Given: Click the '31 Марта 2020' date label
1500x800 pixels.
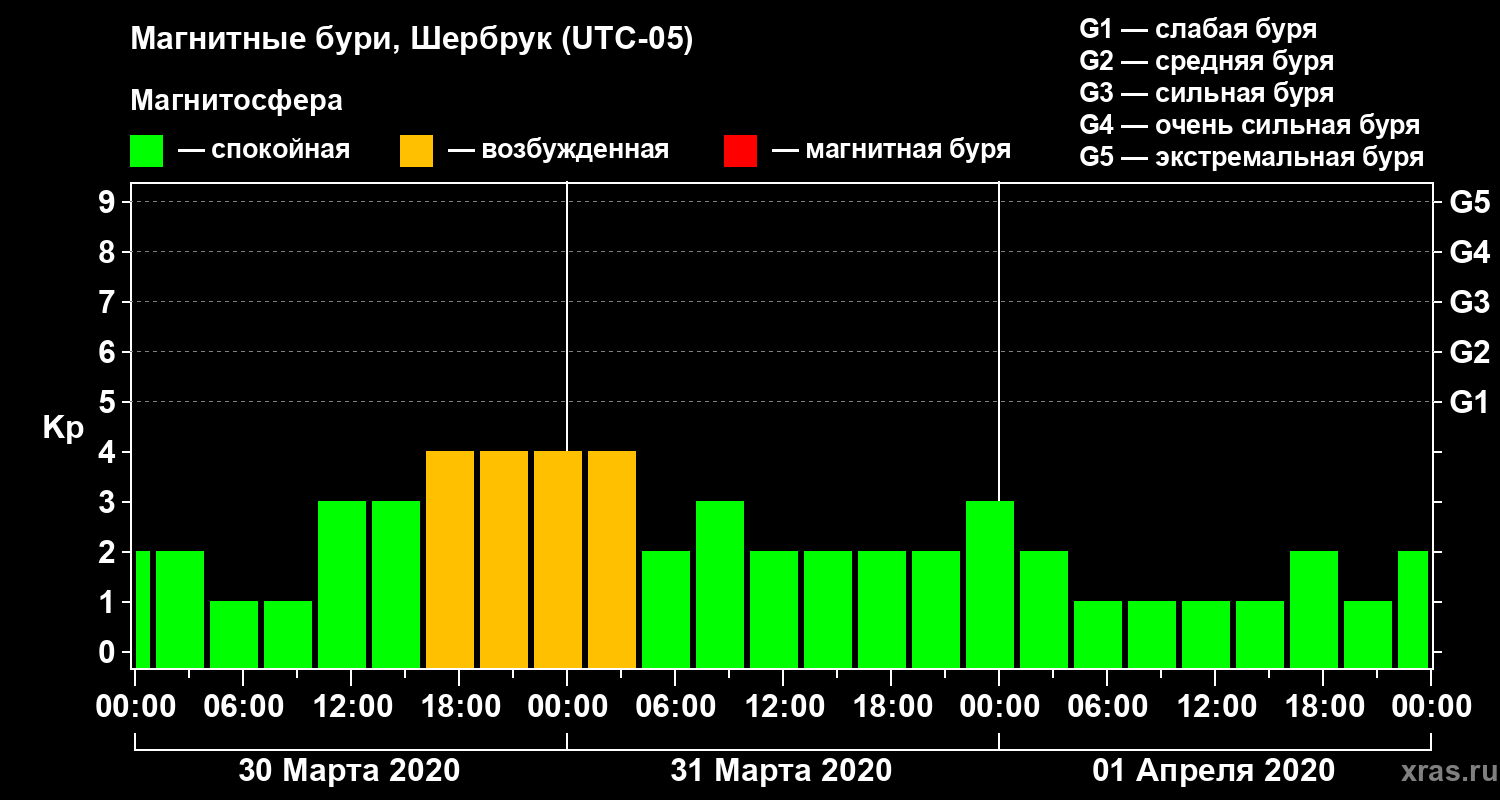Looking at the screenshot, I should click(781, 770).
